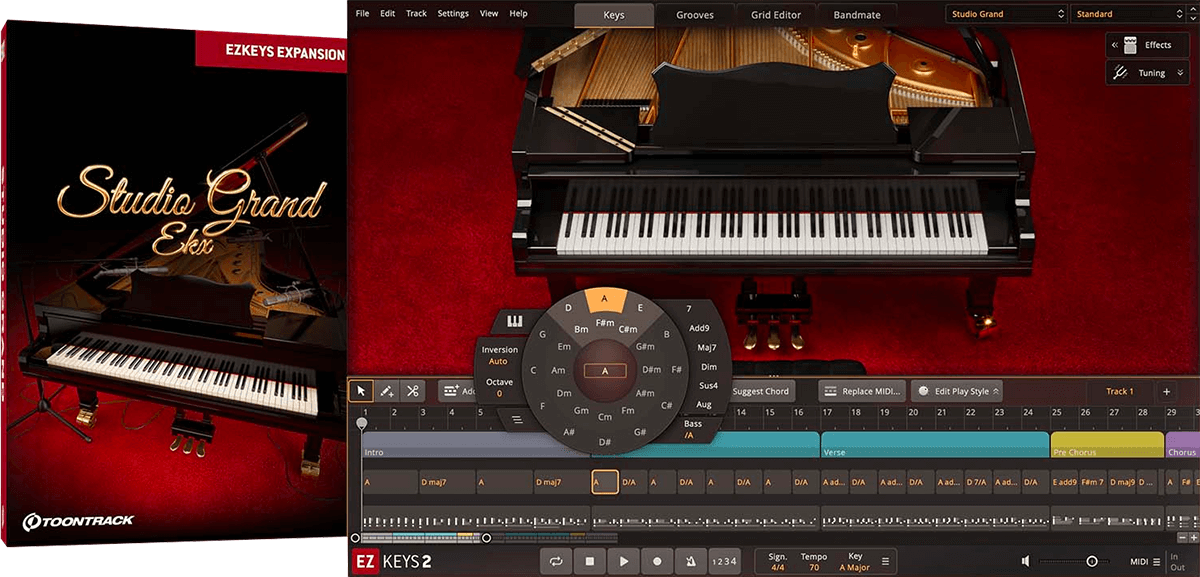Open the Effects panel
This screenshot has width=1200, height=577.
tap(1149, 45)
